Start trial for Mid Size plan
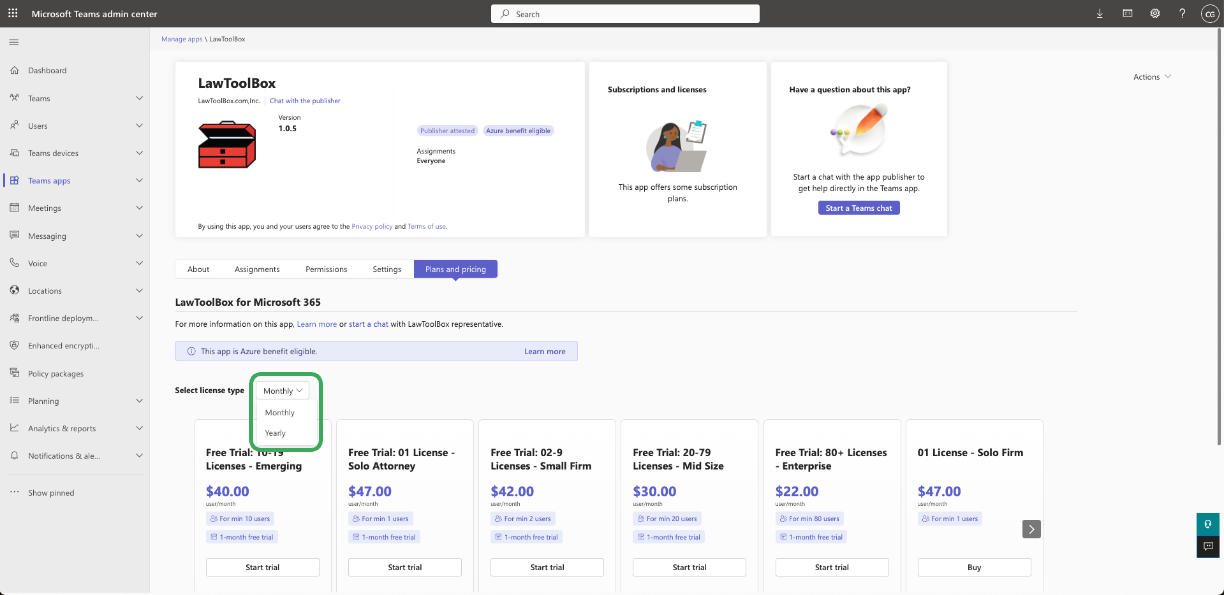This screenshot has width=1224, height=595. 689,567
